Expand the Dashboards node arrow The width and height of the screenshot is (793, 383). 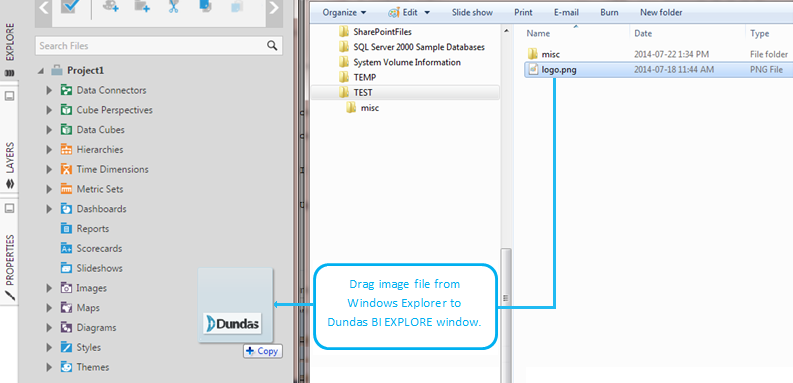click(49, 209)
